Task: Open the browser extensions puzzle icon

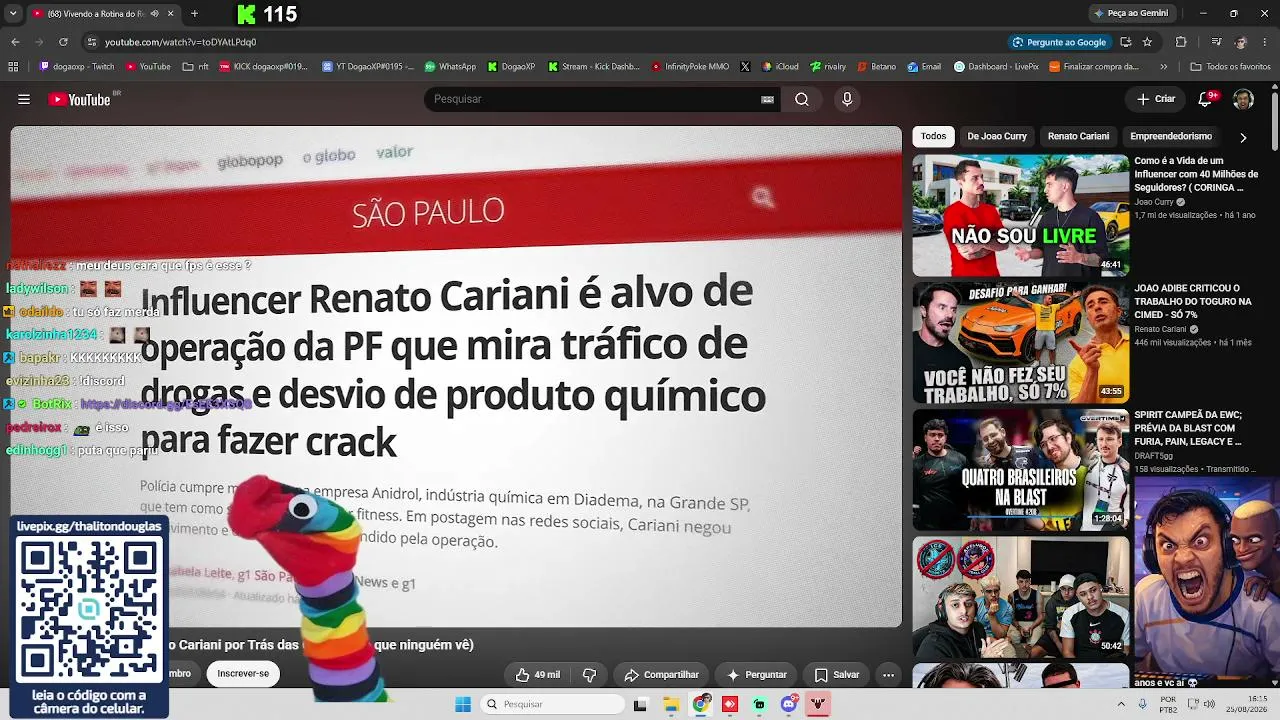Action: (x=1181, y=42)
